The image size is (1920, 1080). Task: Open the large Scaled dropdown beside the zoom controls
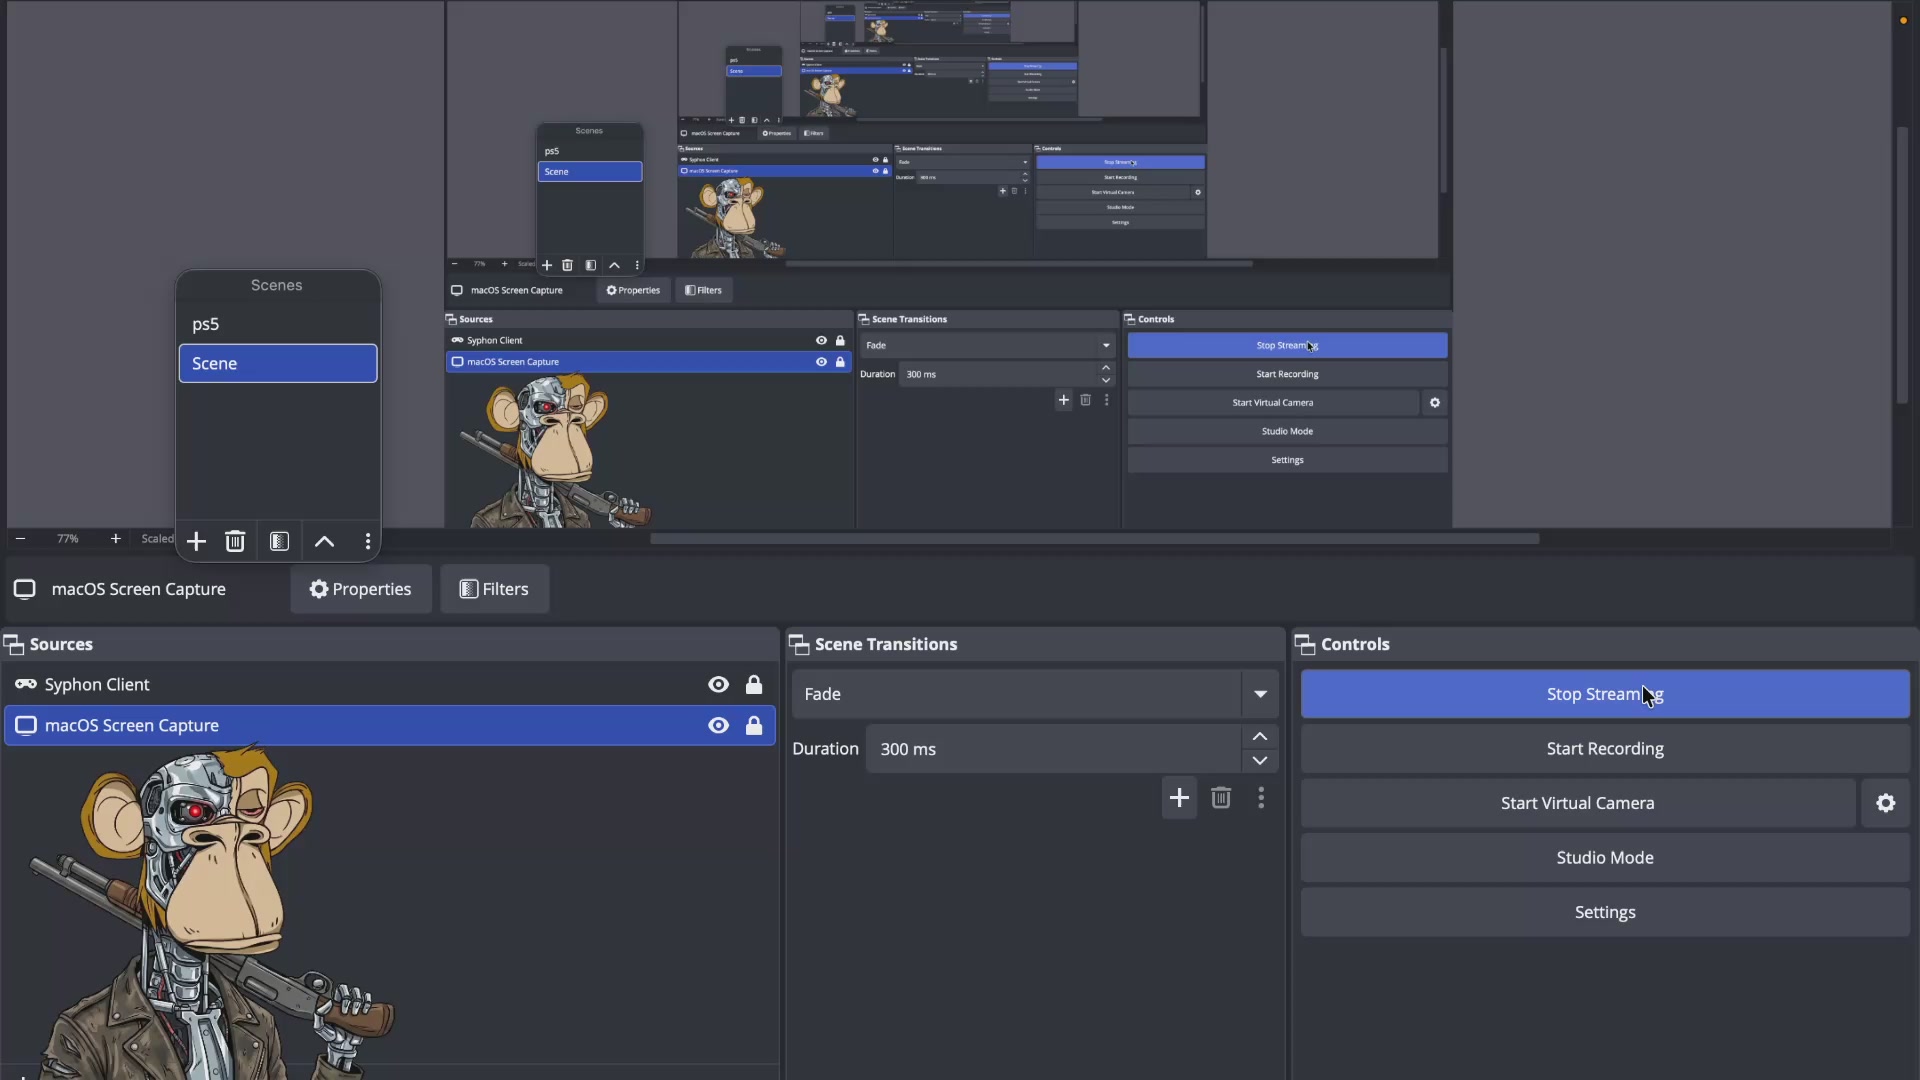point(157,539)
